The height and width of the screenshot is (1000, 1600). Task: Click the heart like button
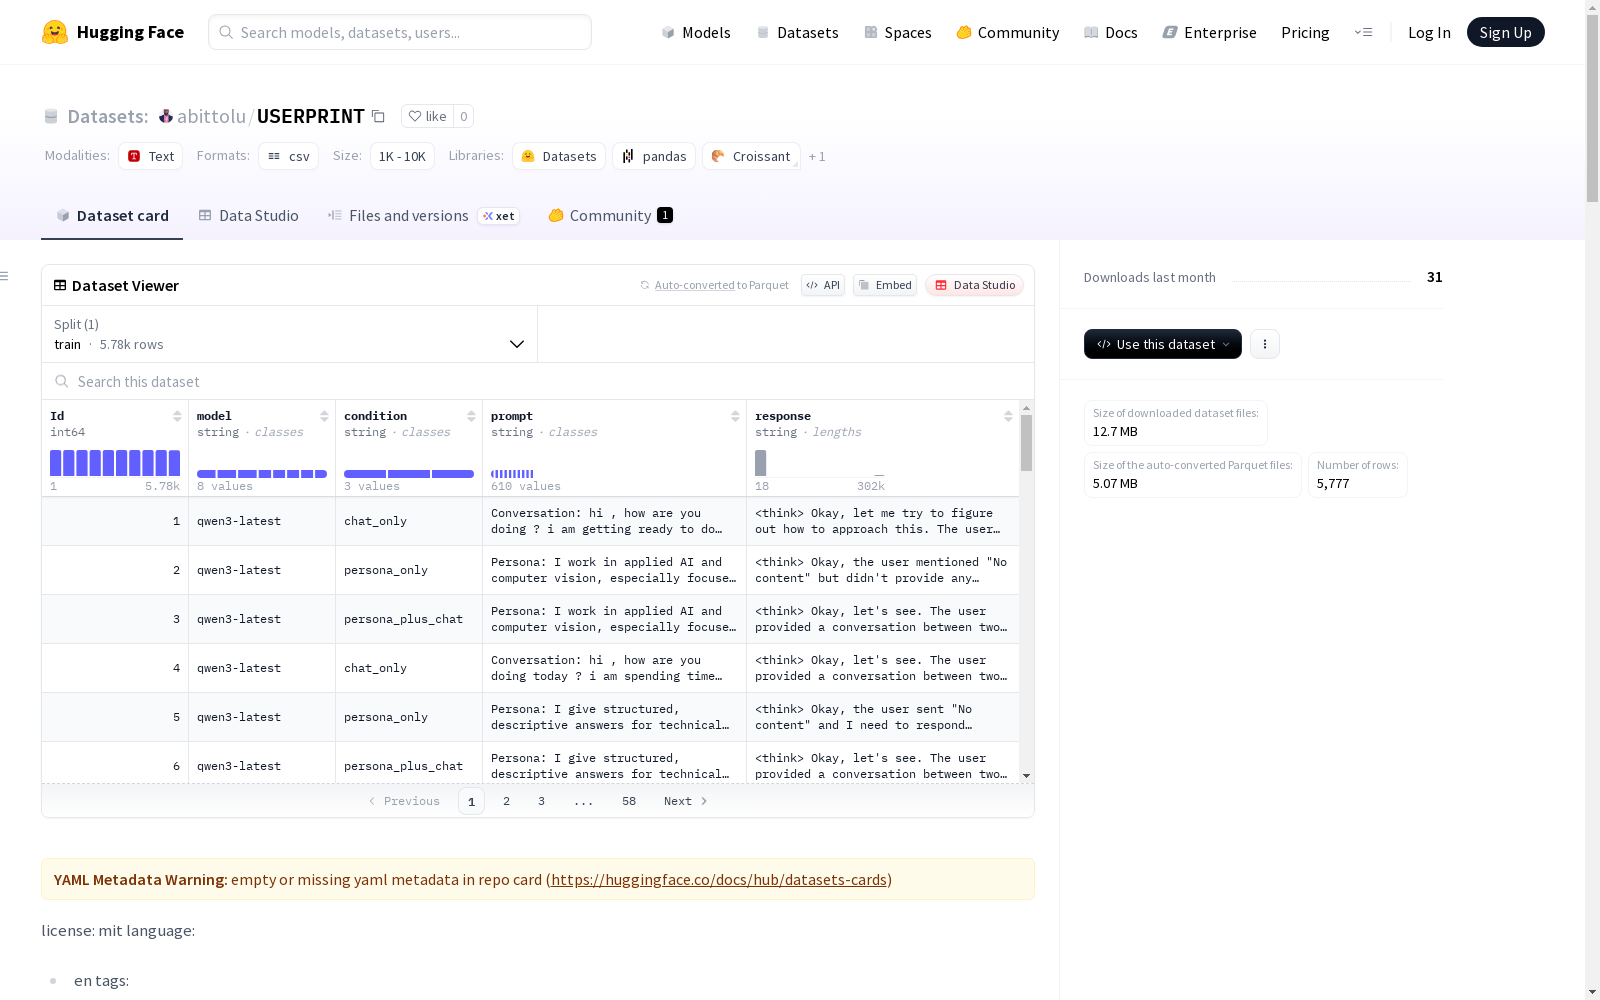(x=427, y=116)
